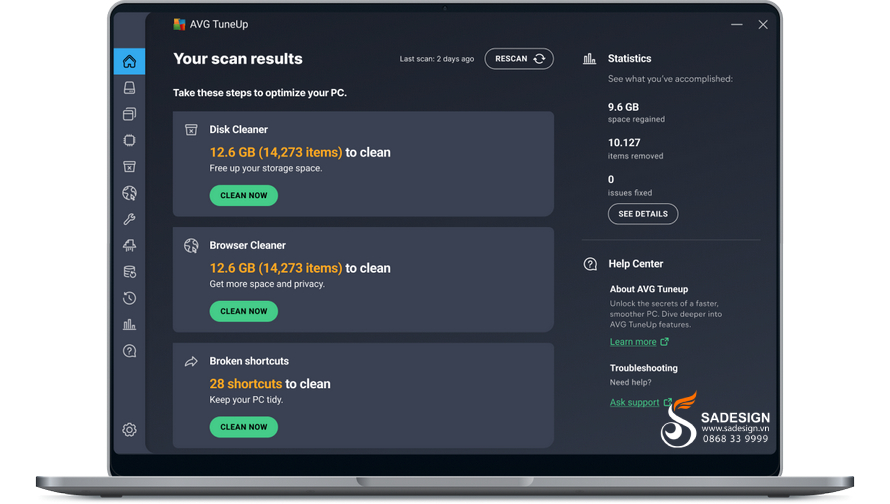Click the '0' issues fixed value
This screenshot has height=504, width=890.
click(611, 179)
